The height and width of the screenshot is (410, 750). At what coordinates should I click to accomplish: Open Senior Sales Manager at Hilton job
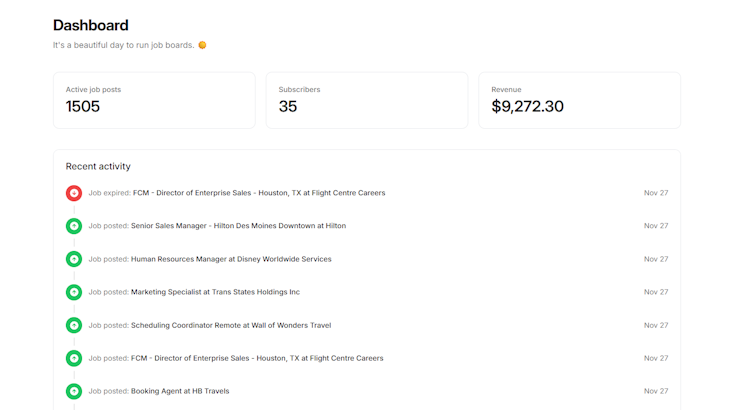238,226
